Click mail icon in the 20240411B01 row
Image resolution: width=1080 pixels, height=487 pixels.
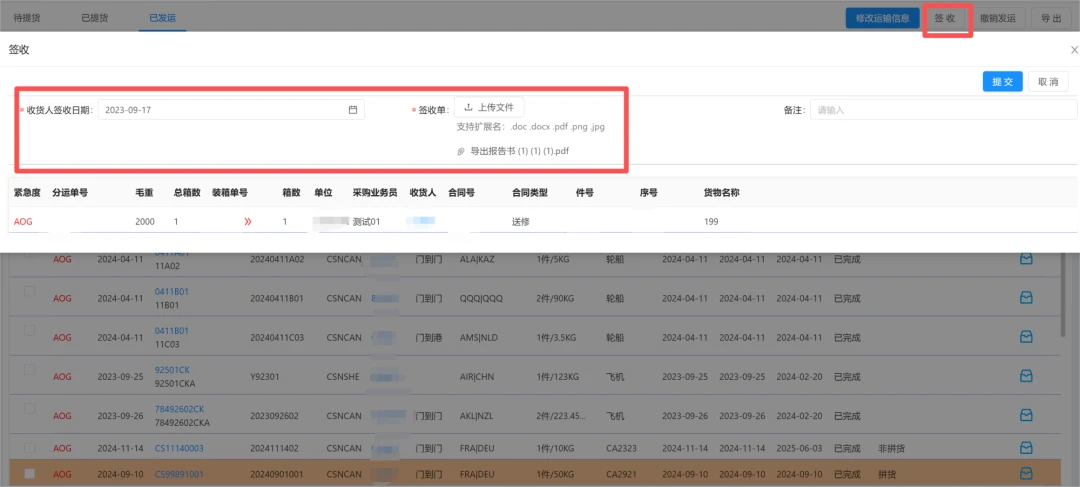1025,298
